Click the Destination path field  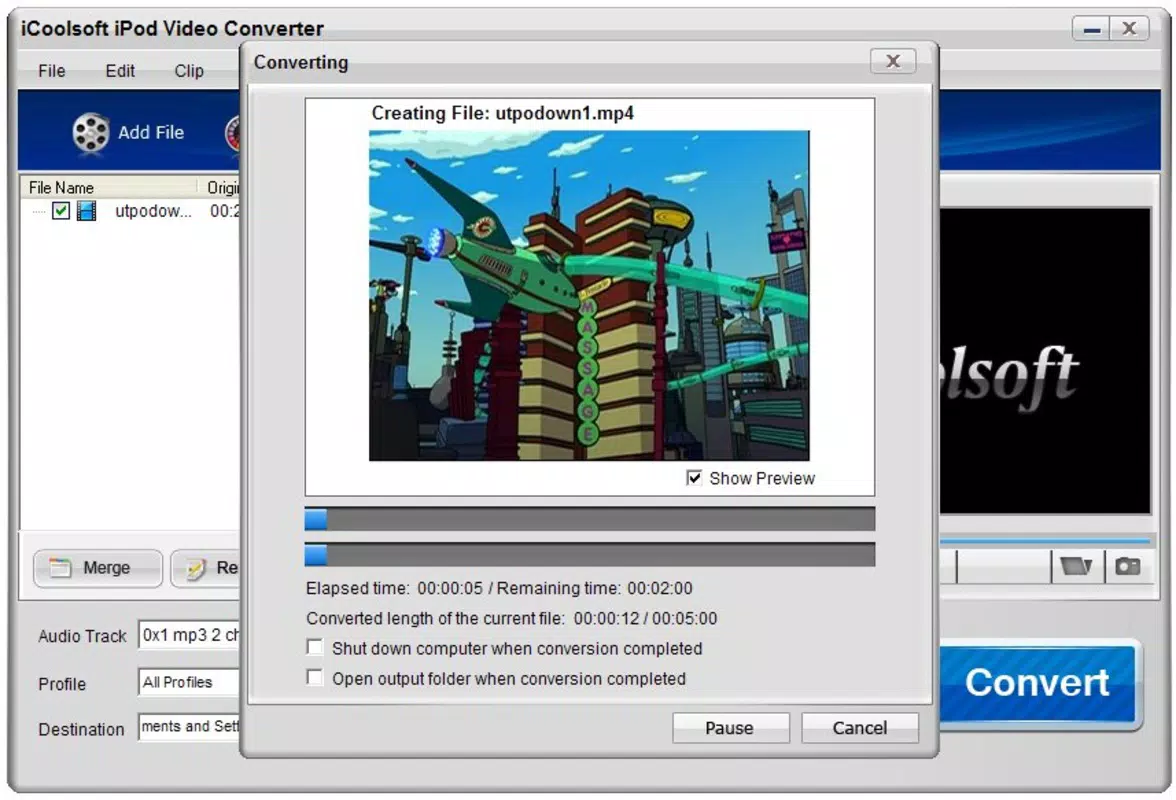[188, 727]
